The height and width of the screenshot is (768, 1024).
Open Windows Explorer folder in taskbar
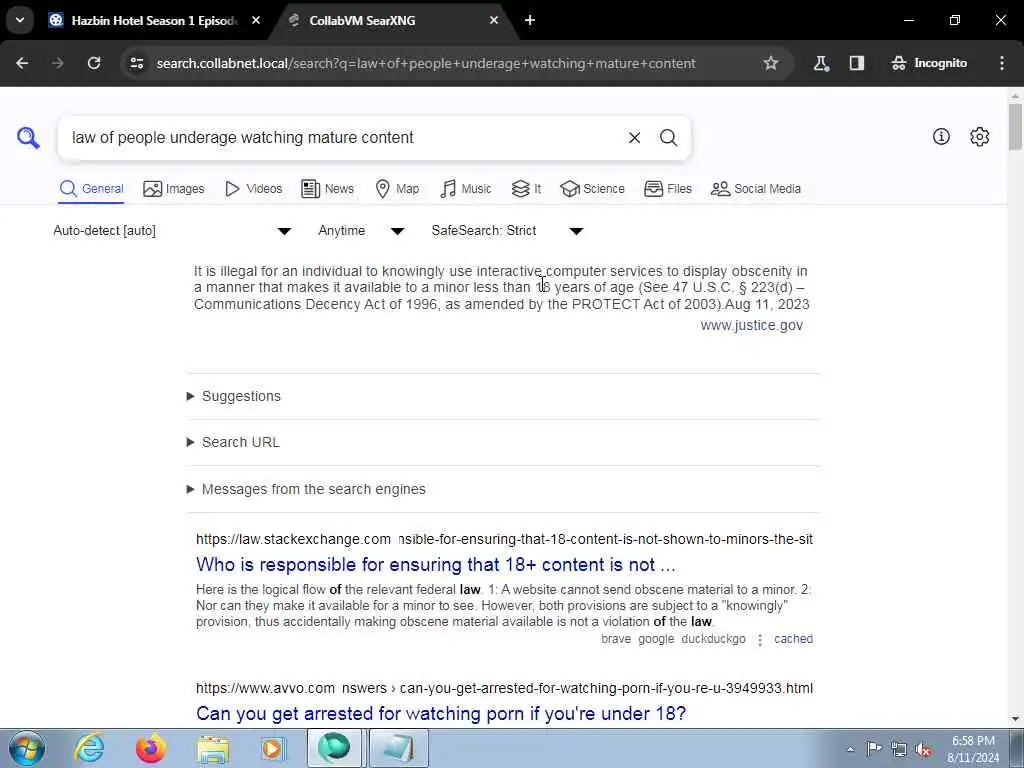[213, 748]
